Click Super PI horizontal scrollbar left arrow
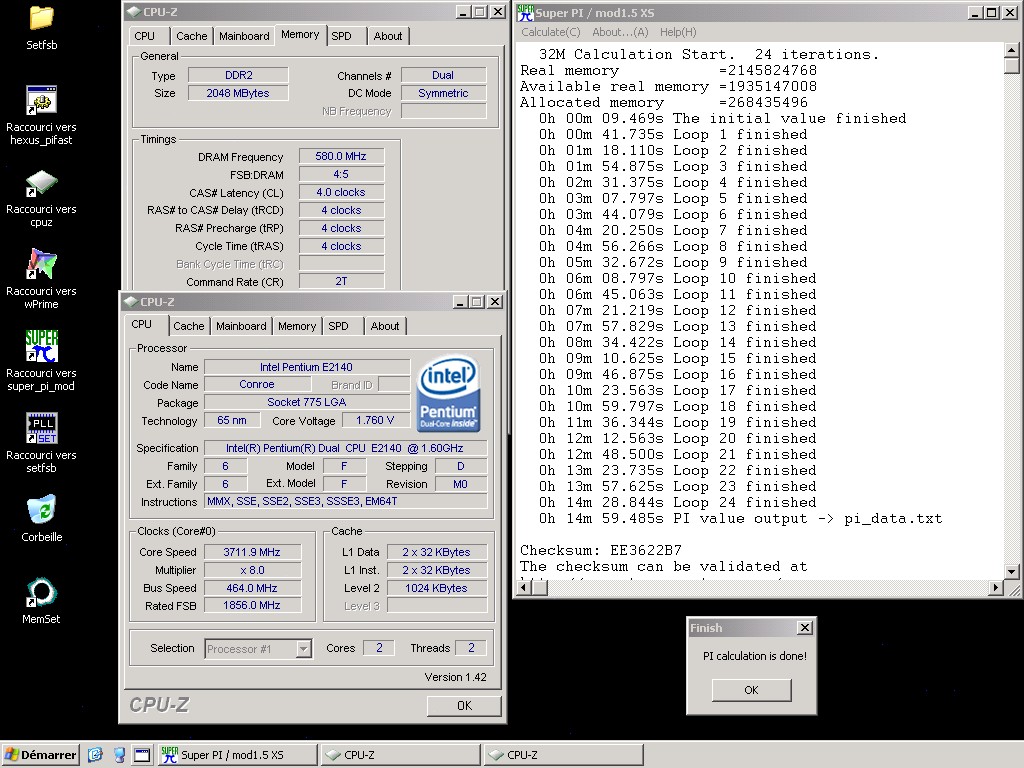This screenshot has height=768, width=1024. pos(524,588)
